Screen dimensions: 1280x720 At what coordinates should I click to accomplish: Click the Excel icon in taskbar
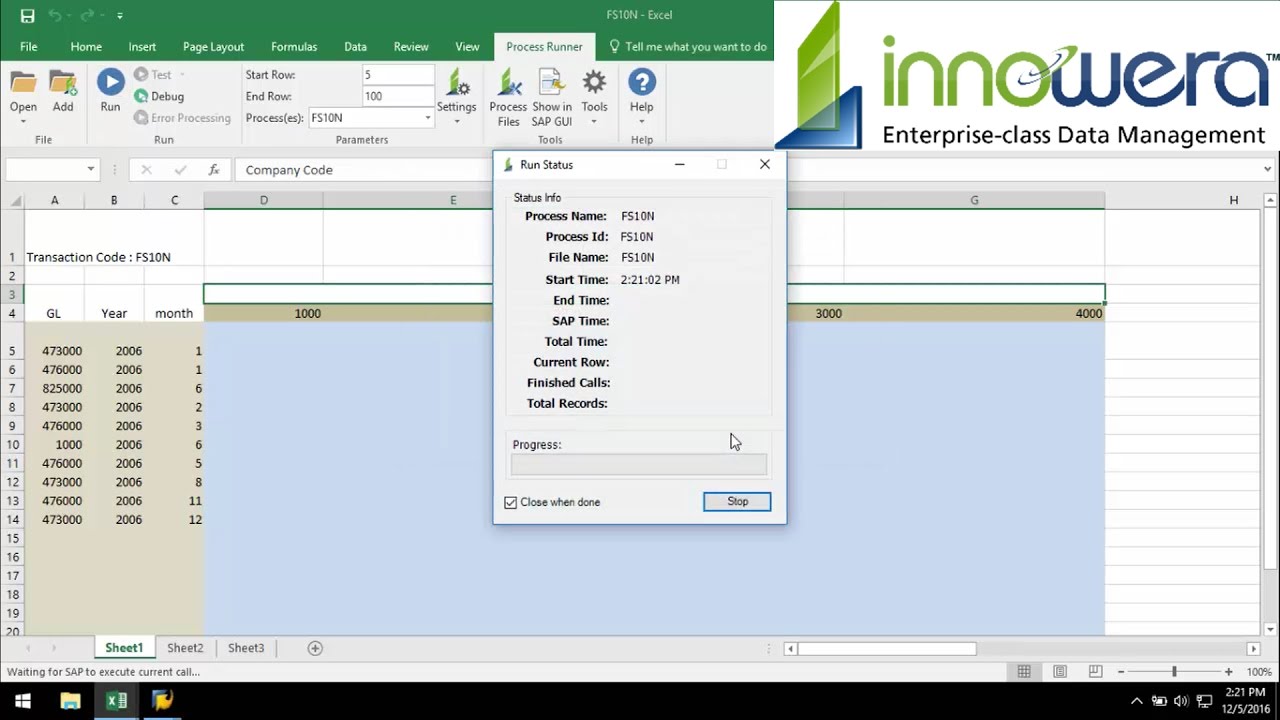(x=117, y=701)
